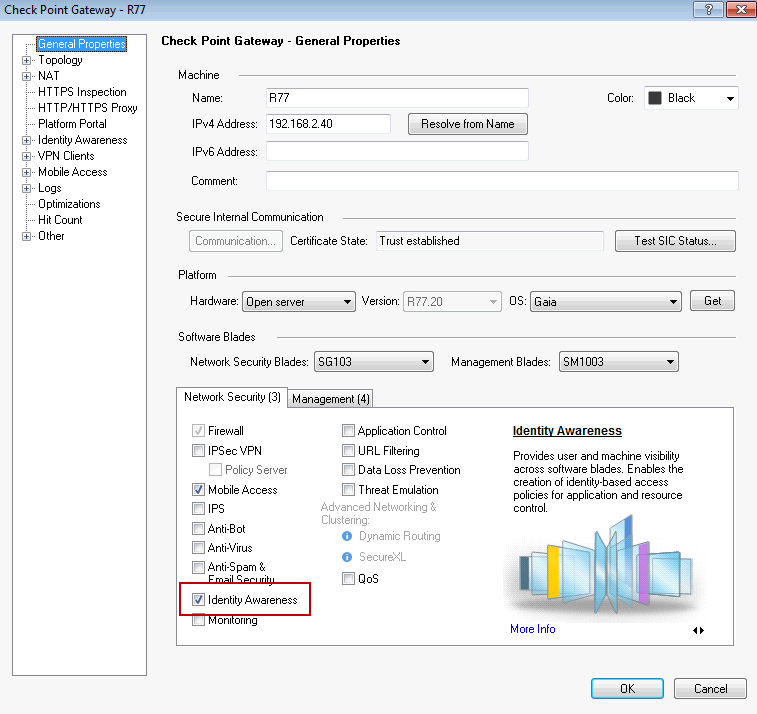Screen dimensions: 757x714
Task: Expand the NAT tree node
Action: (26, 76)
